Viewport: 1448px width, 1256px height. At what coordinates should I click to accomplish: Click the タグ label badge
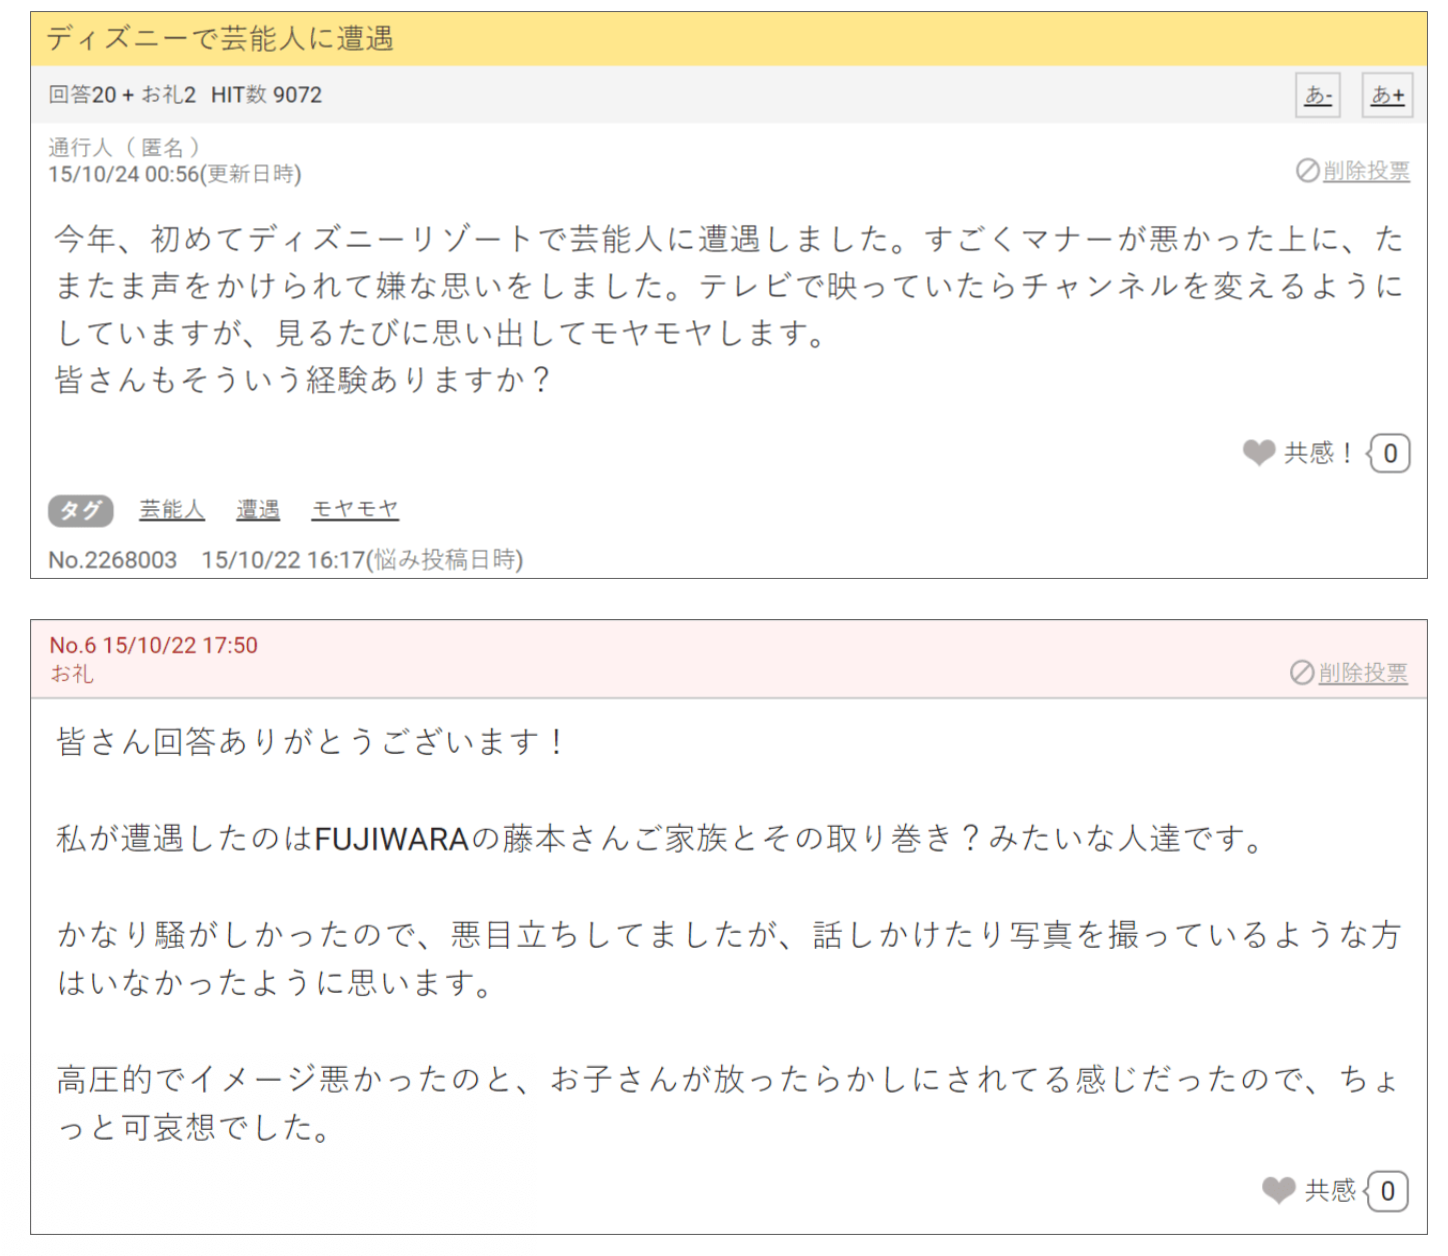tap(81, 510)
